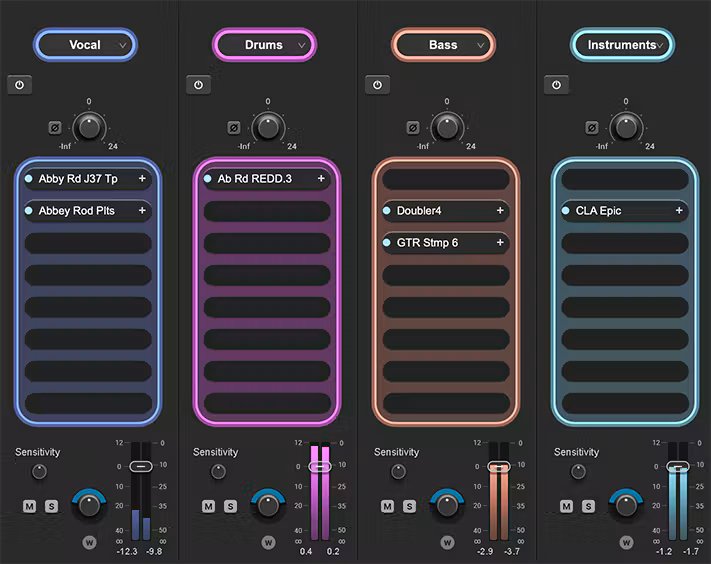711x564 pixels.
Task: Click plus on Doubler4 slot
Action: (500, 211)
